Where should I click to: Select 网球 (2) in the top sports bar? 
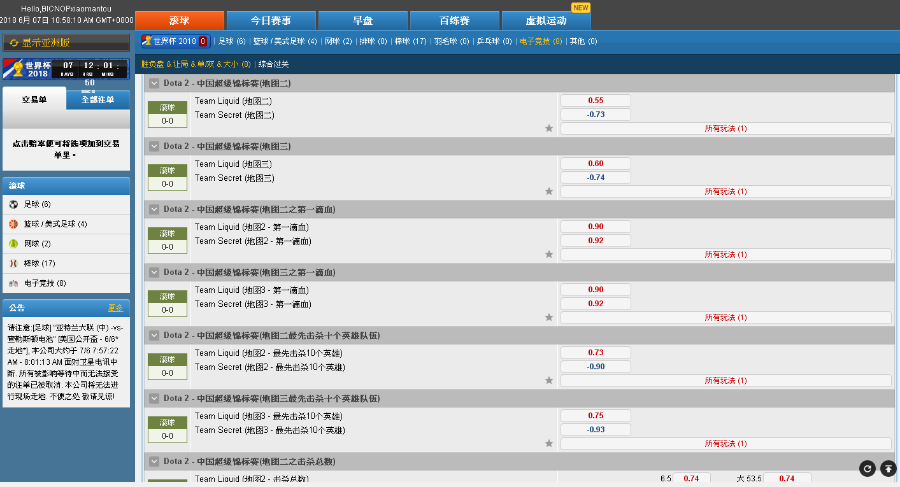pyautogui.click(x=338, y=41)
